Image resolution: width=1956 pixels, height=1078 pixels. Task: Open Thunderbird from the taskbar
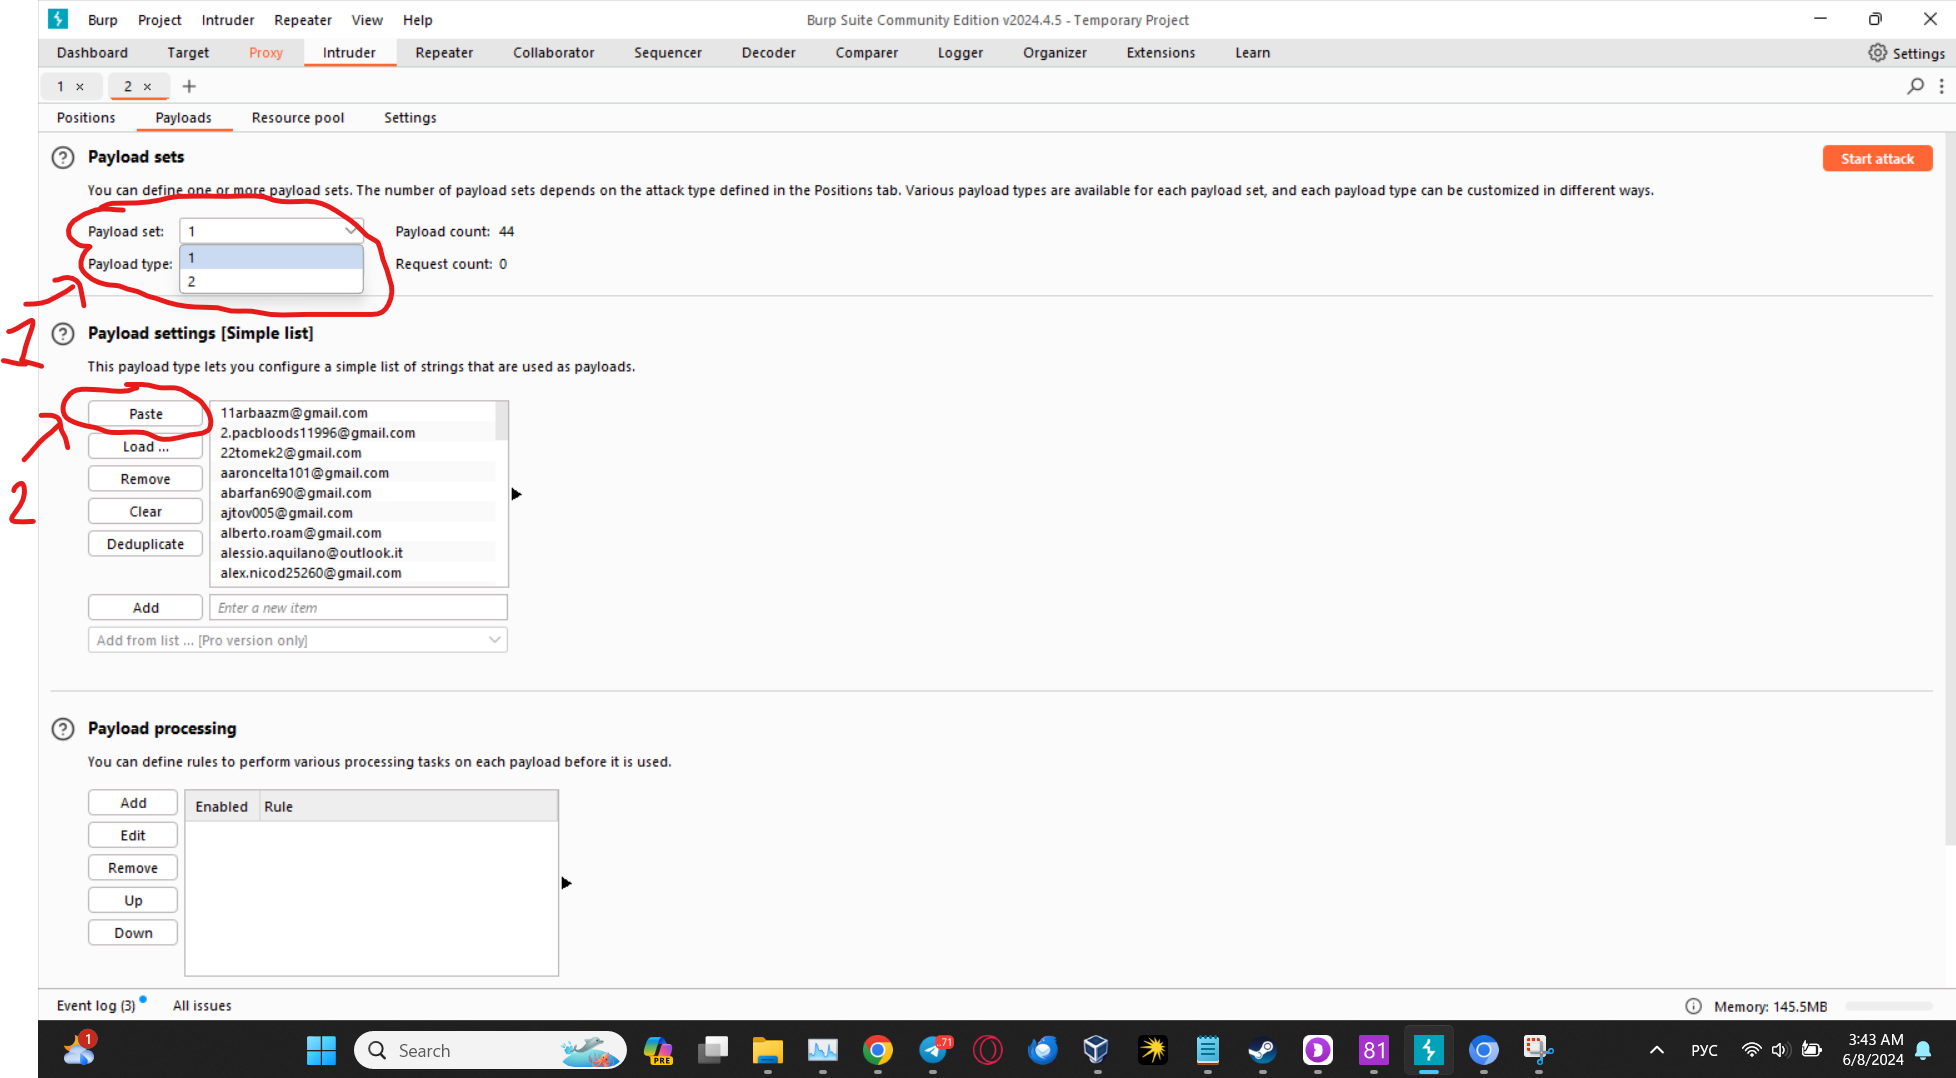[1043, 1050]
